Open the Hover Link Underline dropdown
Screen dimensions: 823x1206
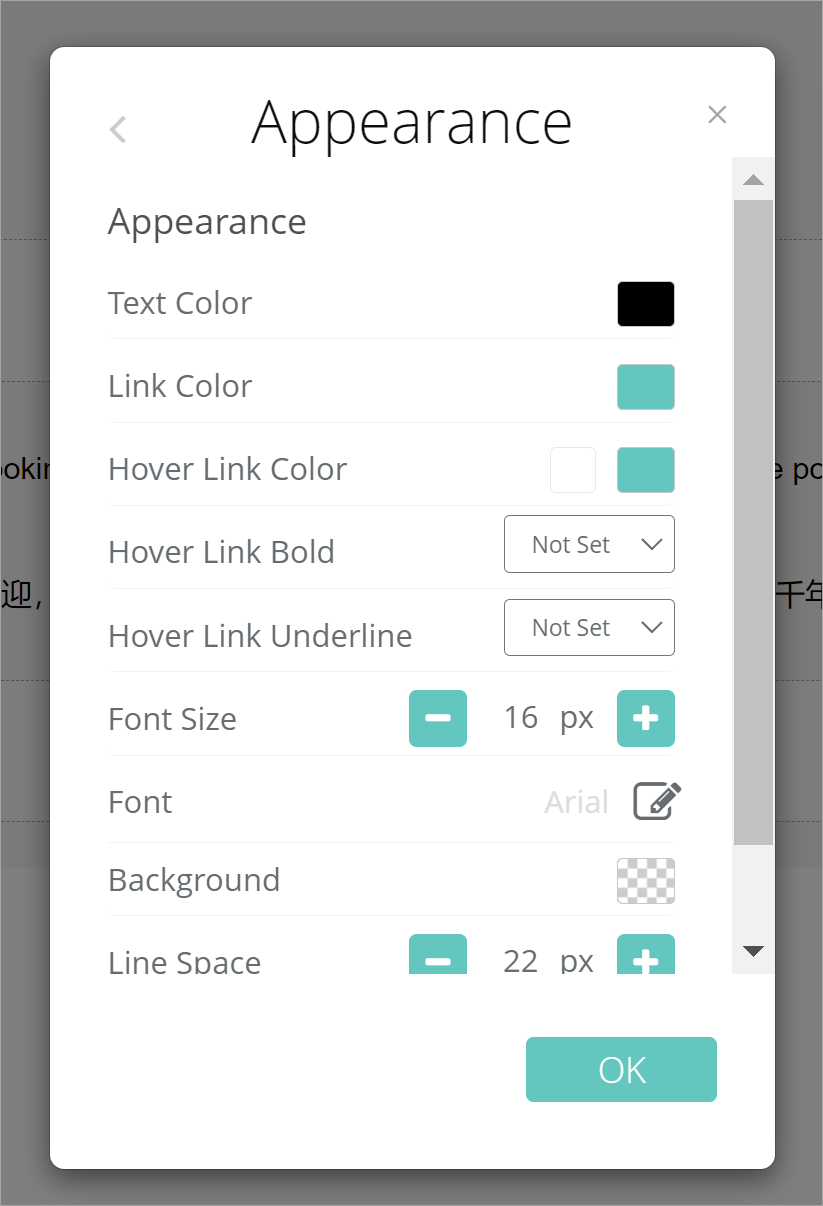589,627
